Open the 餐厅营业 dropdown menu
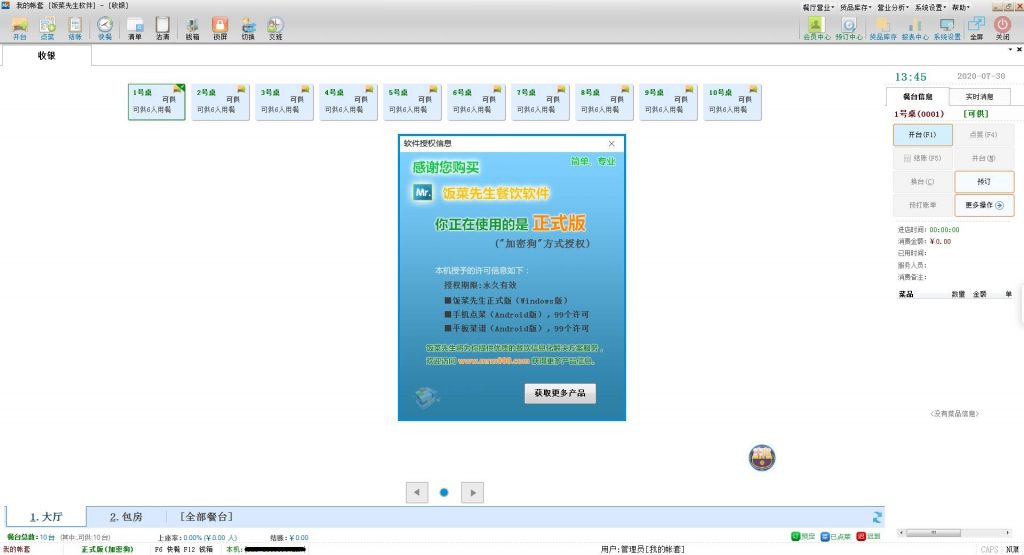Viewport: 1024px width, 555px height. point(818,7)
